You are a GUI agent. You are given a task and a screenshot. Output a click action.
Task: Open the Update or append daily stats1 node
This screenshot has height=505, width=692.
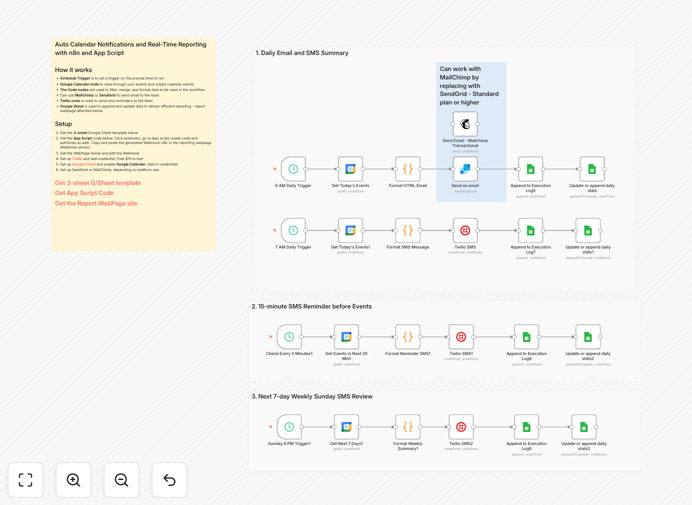(588, 230)
